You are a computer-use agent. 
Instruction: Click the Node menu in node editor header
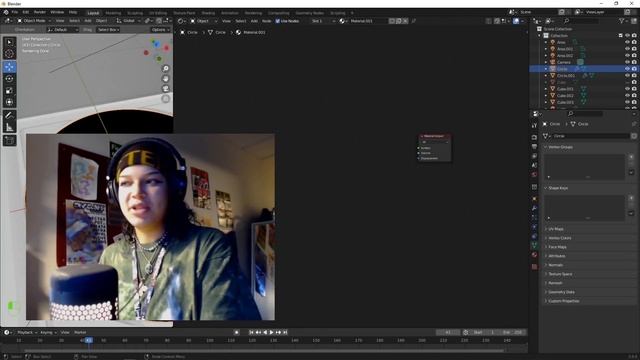pos(267,21)
